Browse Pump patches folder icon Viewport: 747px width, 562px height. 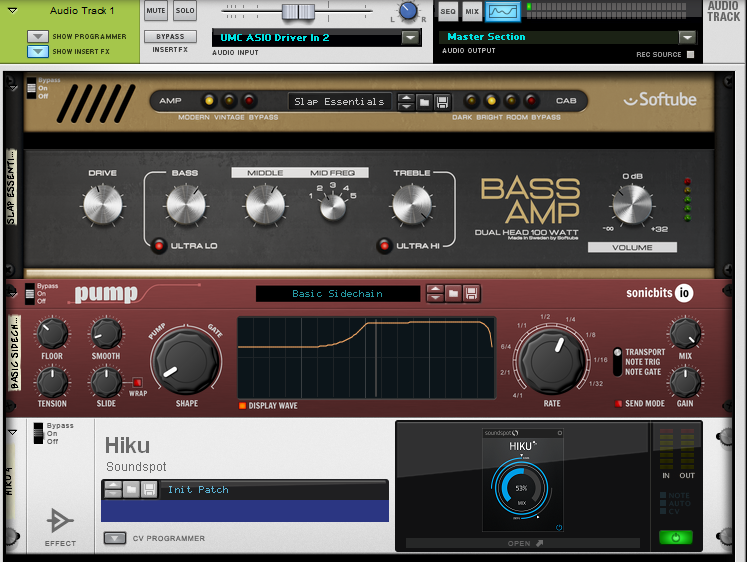tap(453, 293)
